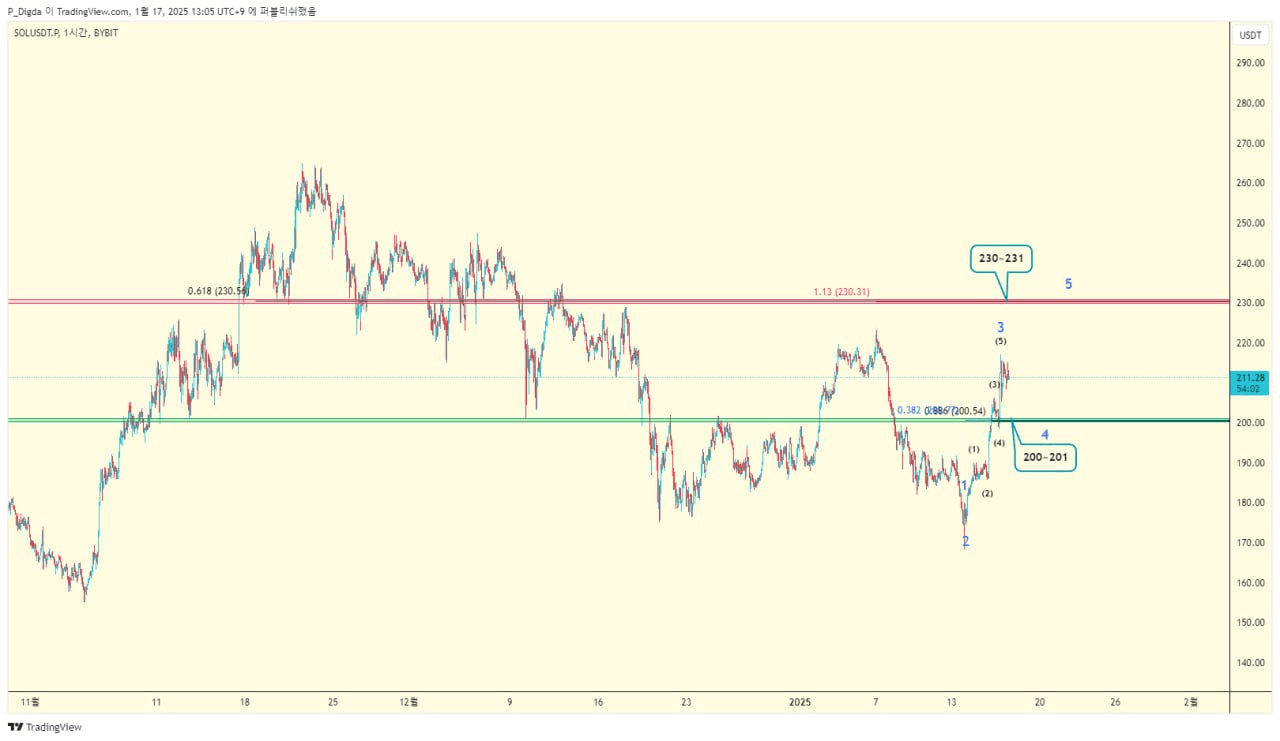The width and height of the screenshot is (1280, 741).
Task: Click the 7 date axis label
Action: coord(876,702)
